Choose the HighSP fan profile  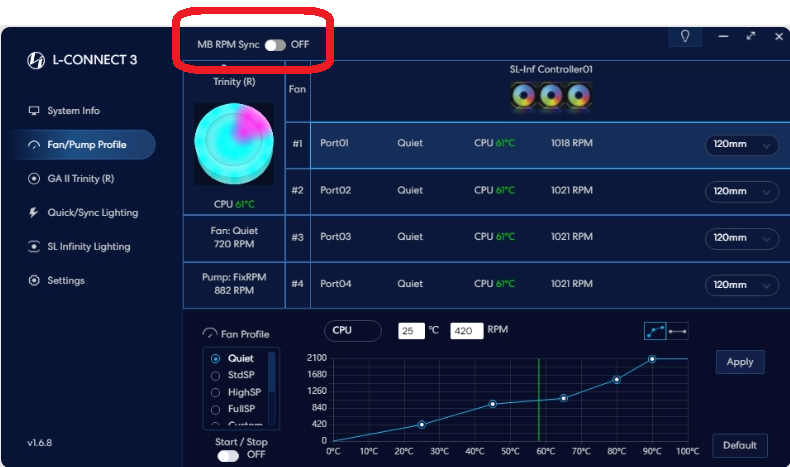[x=237, y=392]
